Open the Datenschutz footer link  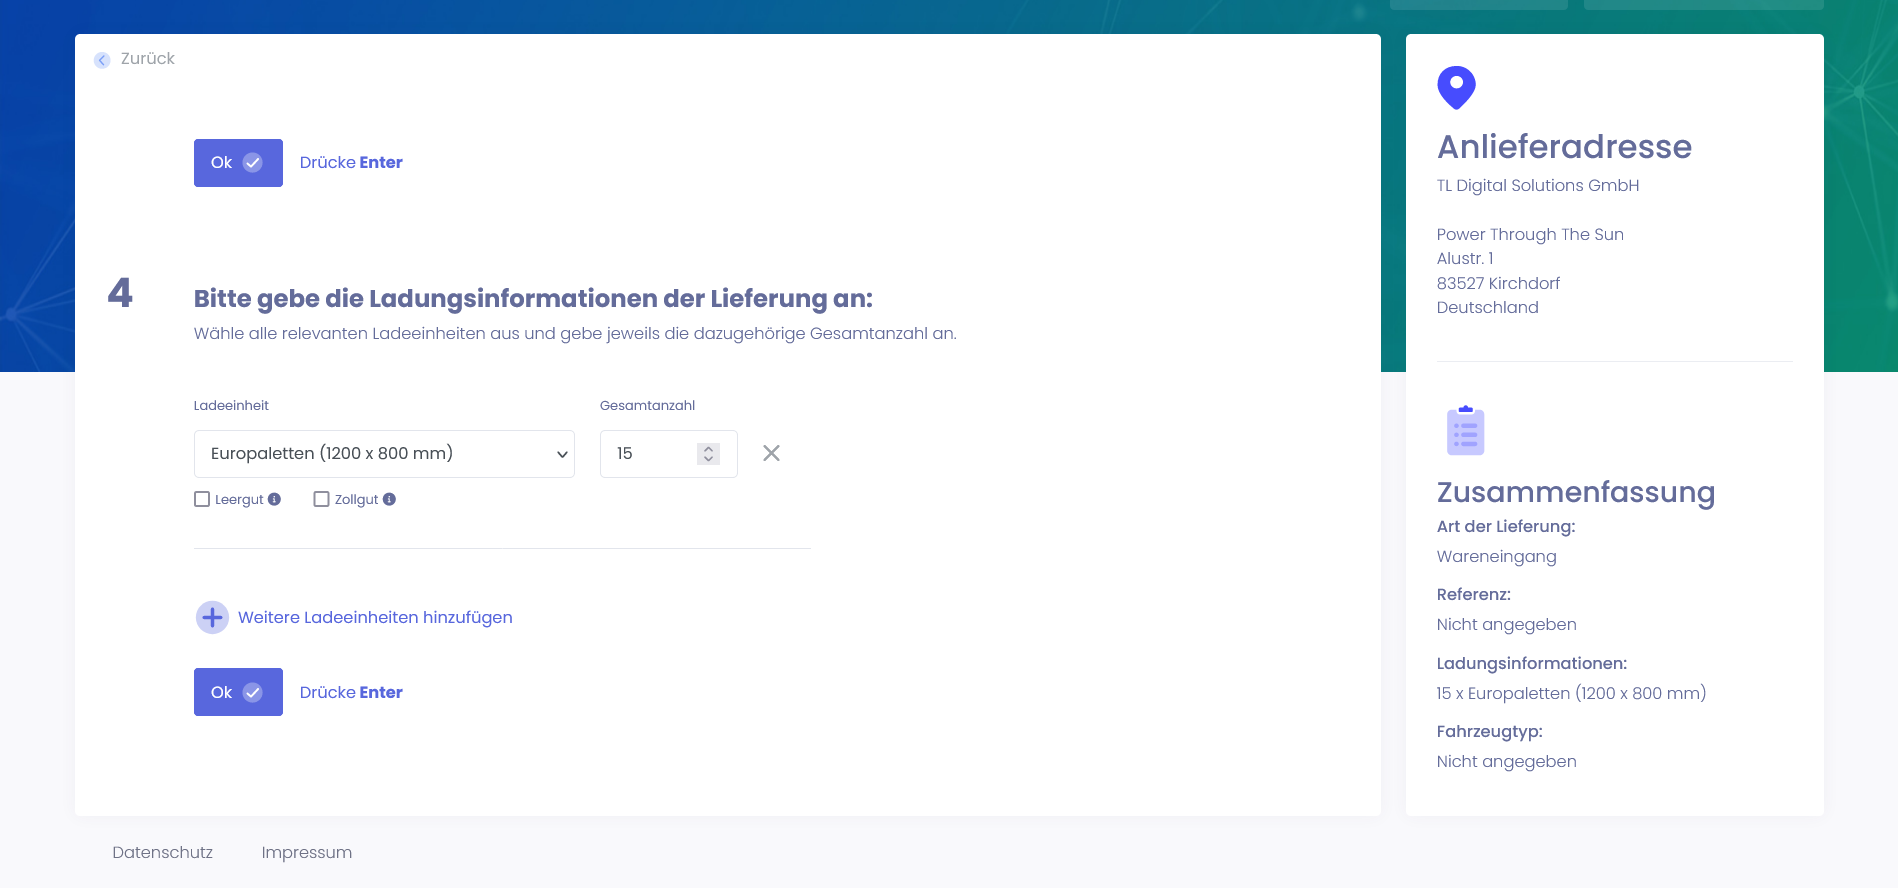pyautogui.click(x=162, y=852)
